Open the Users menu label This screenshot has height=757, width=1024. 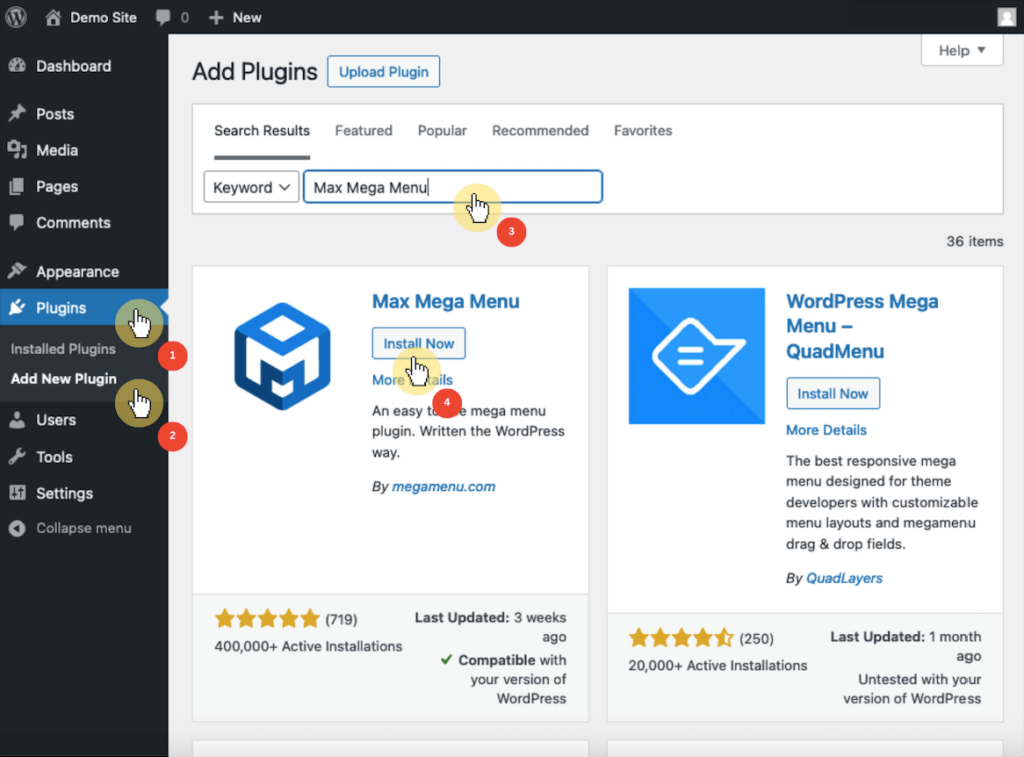click(x=56, y=420)
